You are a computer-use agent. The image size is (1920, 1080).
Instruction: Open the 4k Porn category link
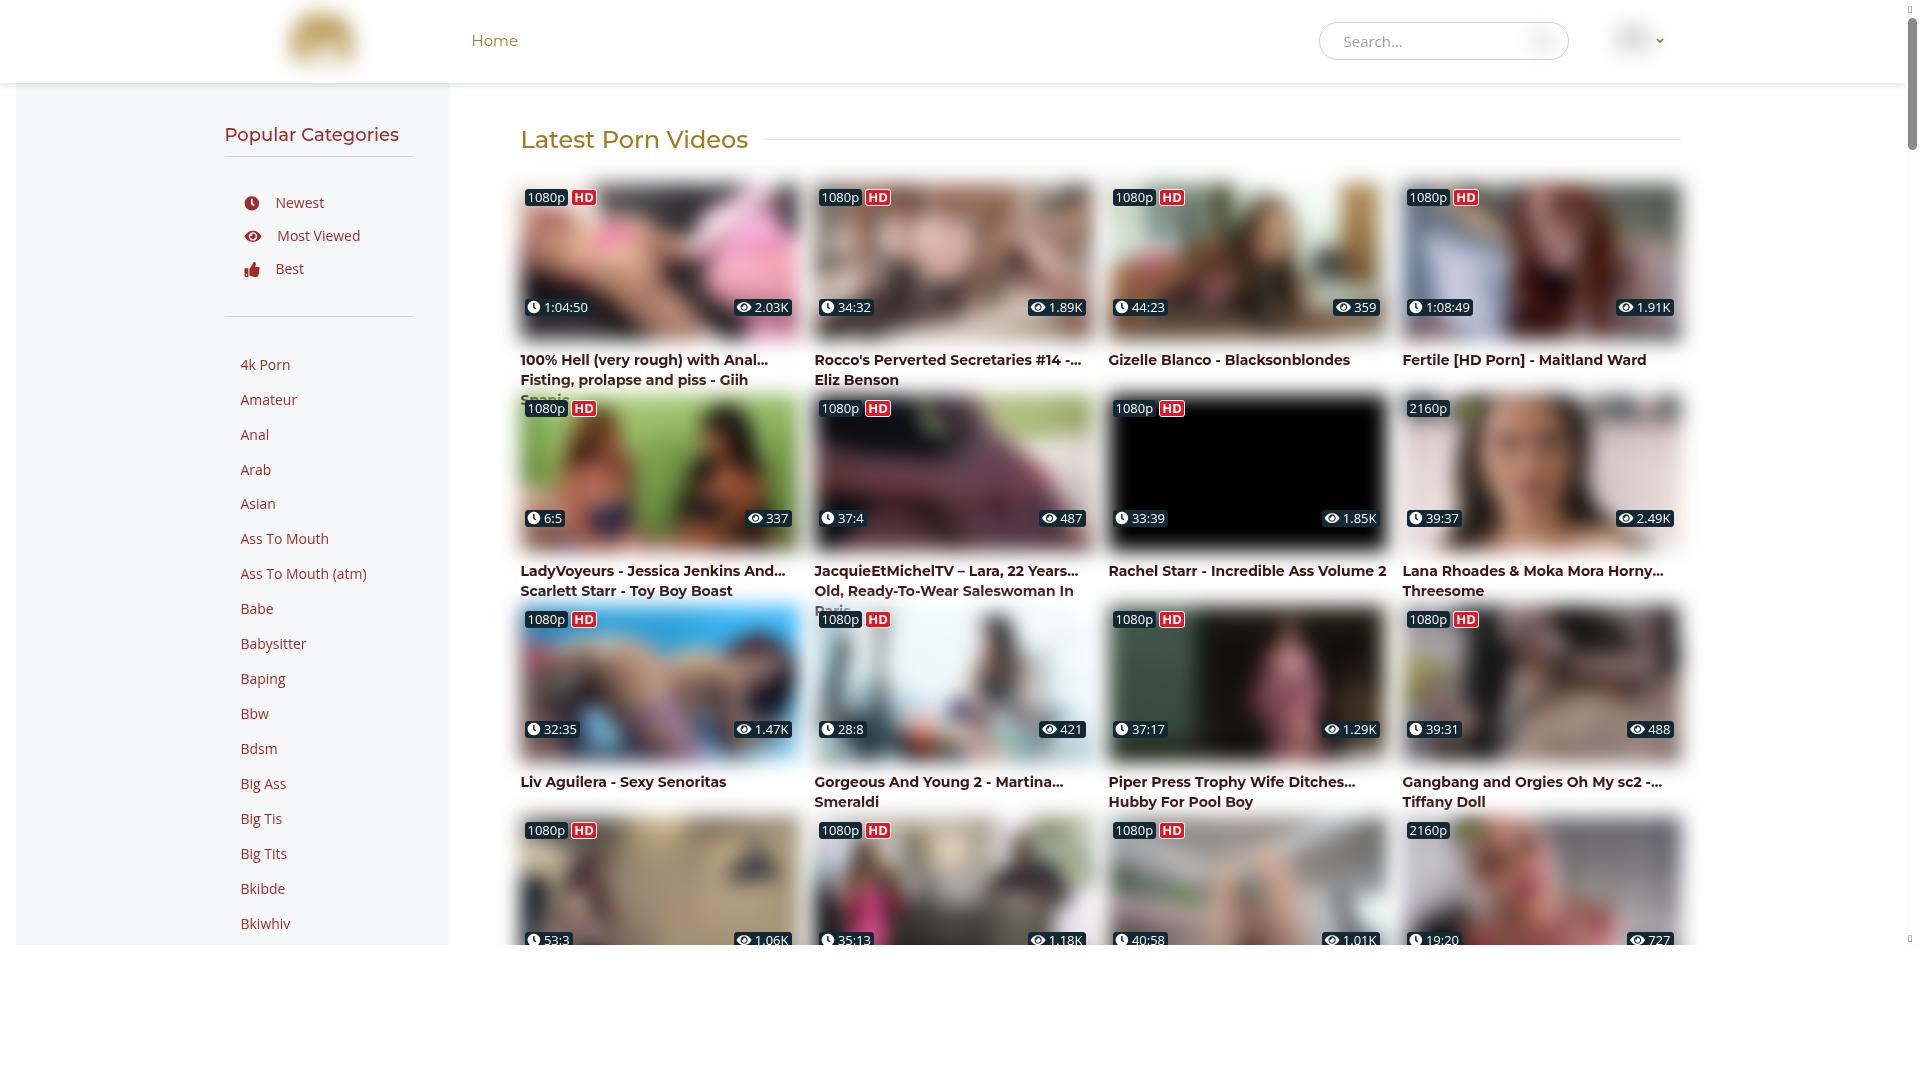tap(265, 365)
